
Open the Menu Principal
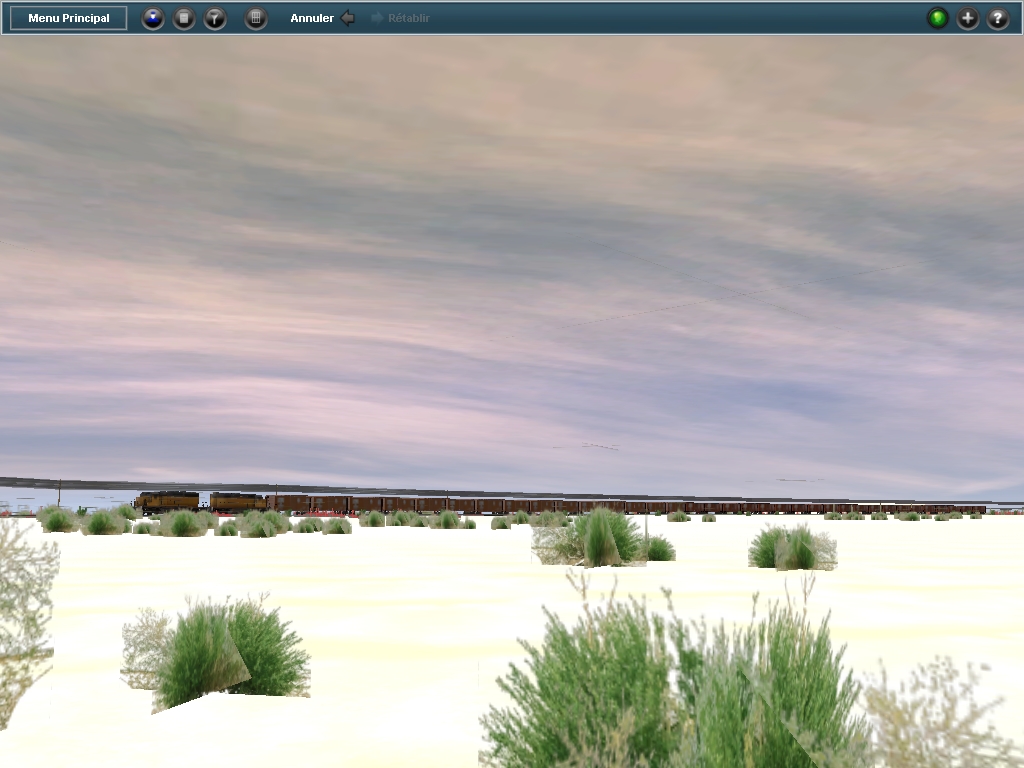point(69,18)
